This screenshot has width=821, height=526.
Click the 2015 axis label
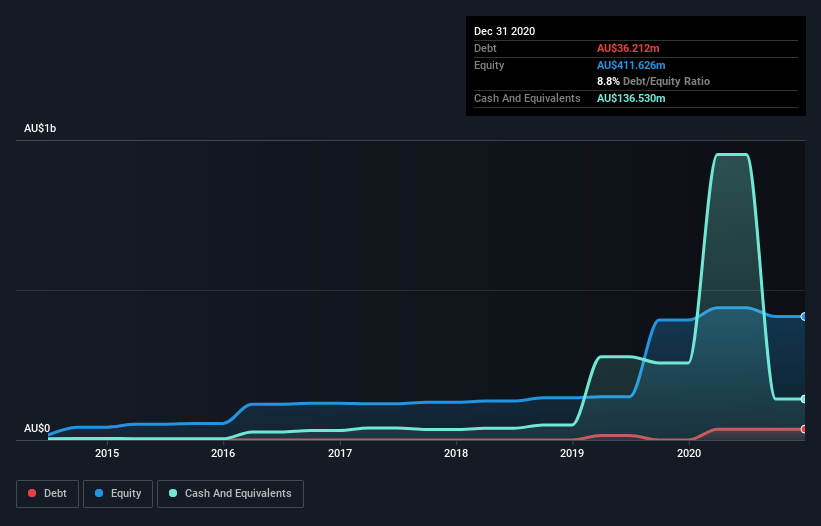pyautogui.click(x=107, y=453)
